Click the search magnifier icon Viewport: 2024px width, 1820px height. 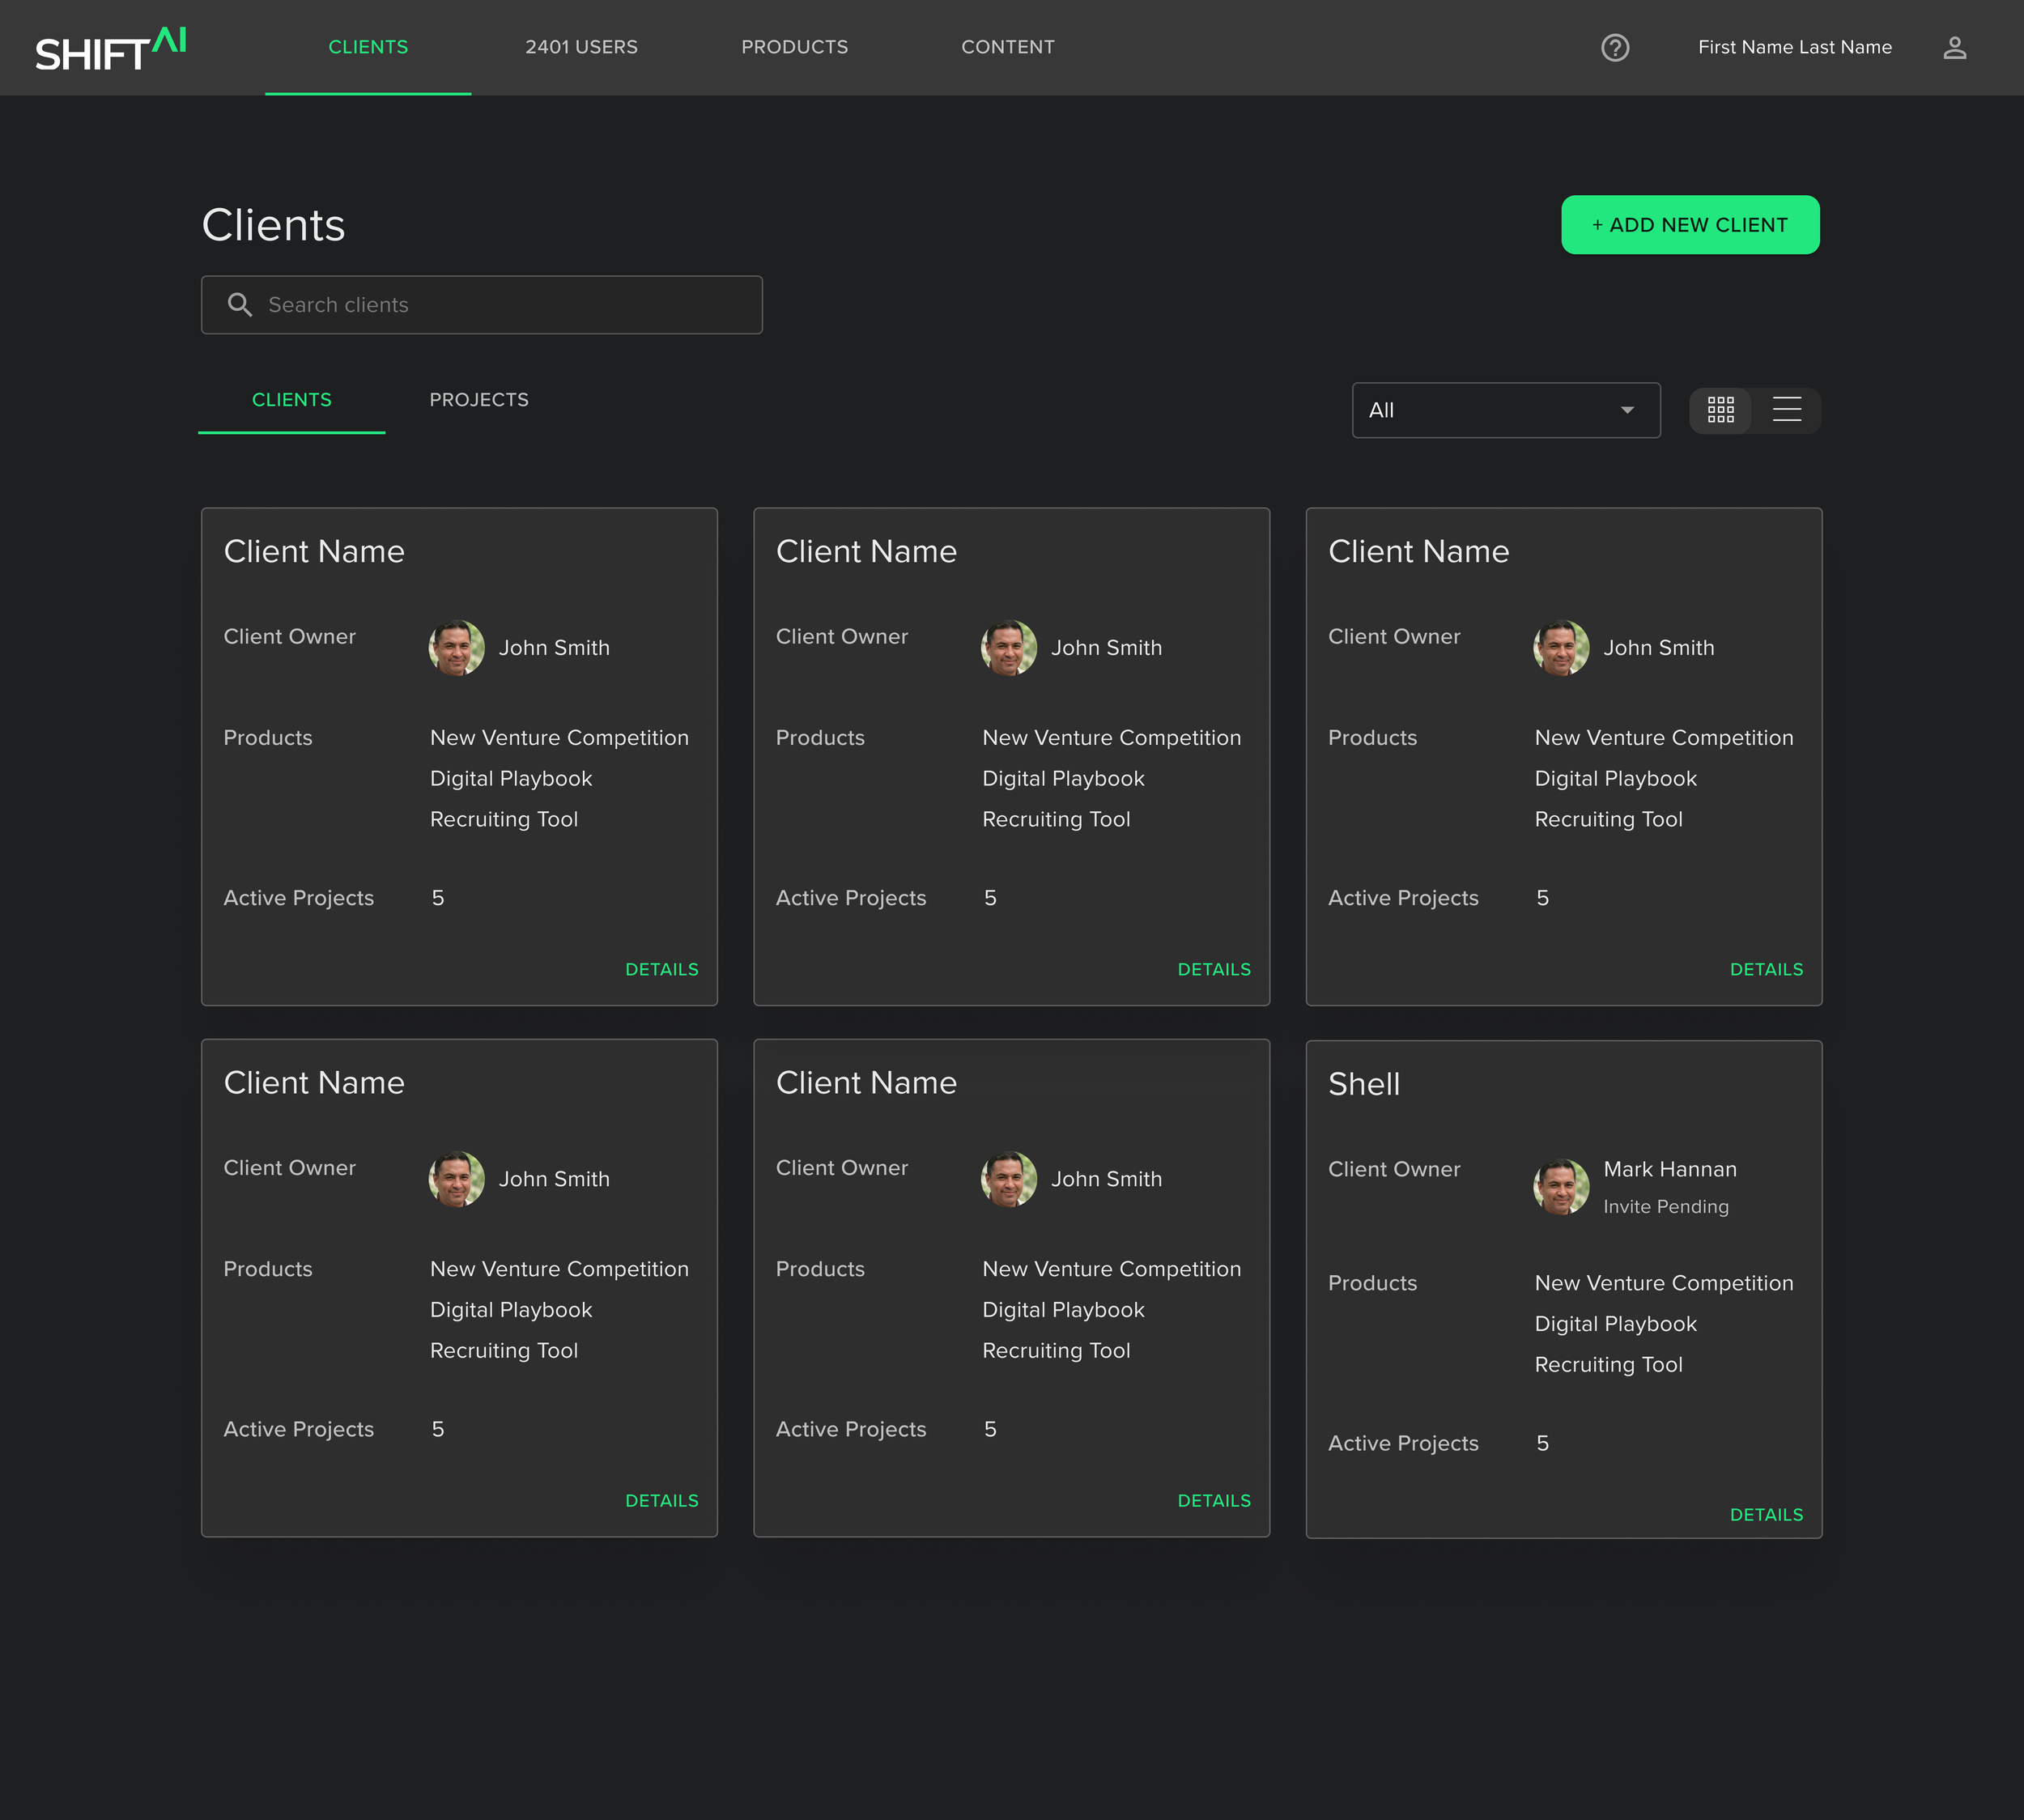click(240, 305)
